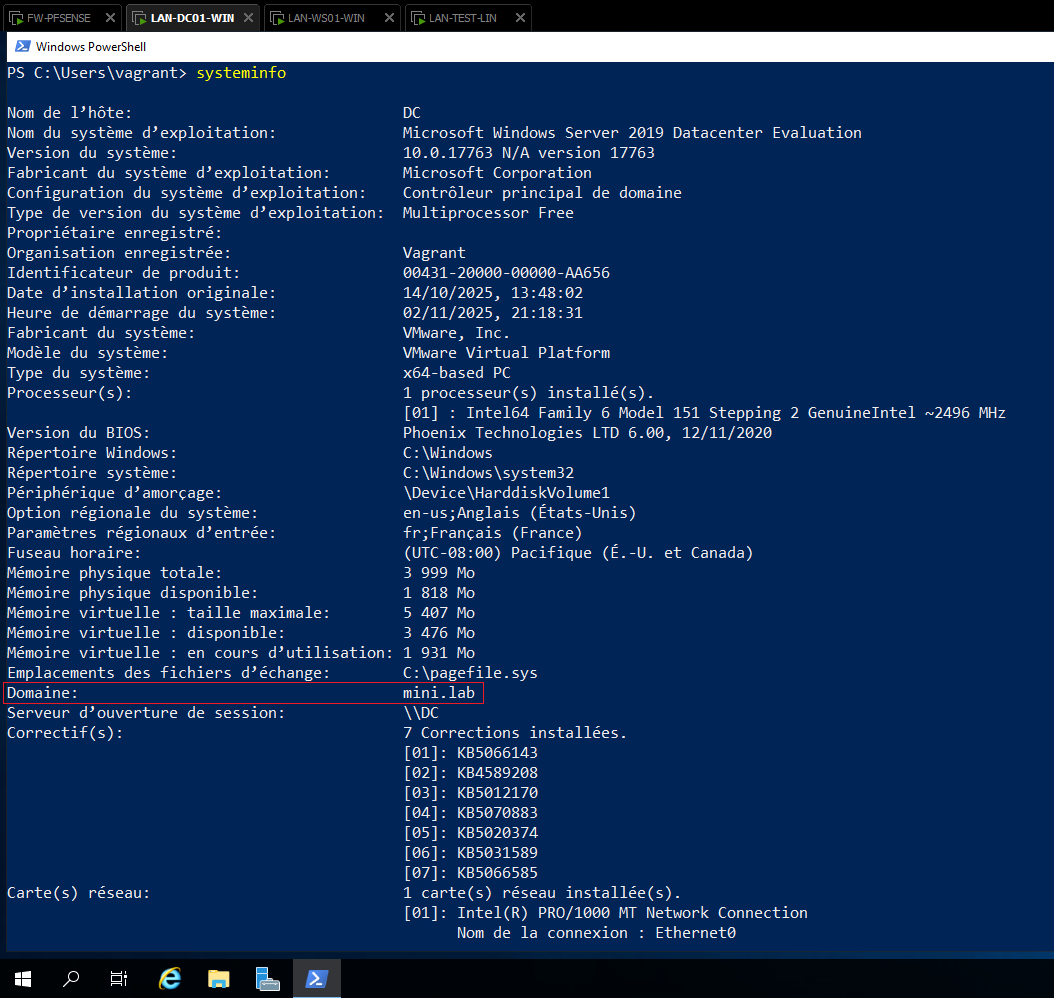1054x998 pixels.
Task: Click 'Phoenix Technologies LTD 6.00, 12/11/2020' text
Action: (x=587, y=433)
